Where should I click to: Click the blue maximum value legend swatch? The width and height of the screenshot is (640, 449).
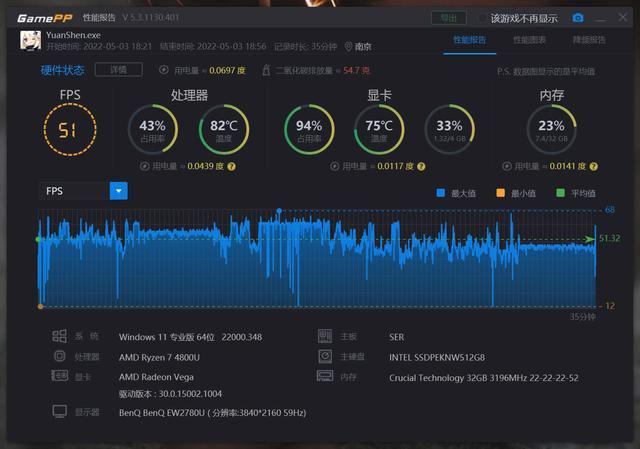point(440,193)
